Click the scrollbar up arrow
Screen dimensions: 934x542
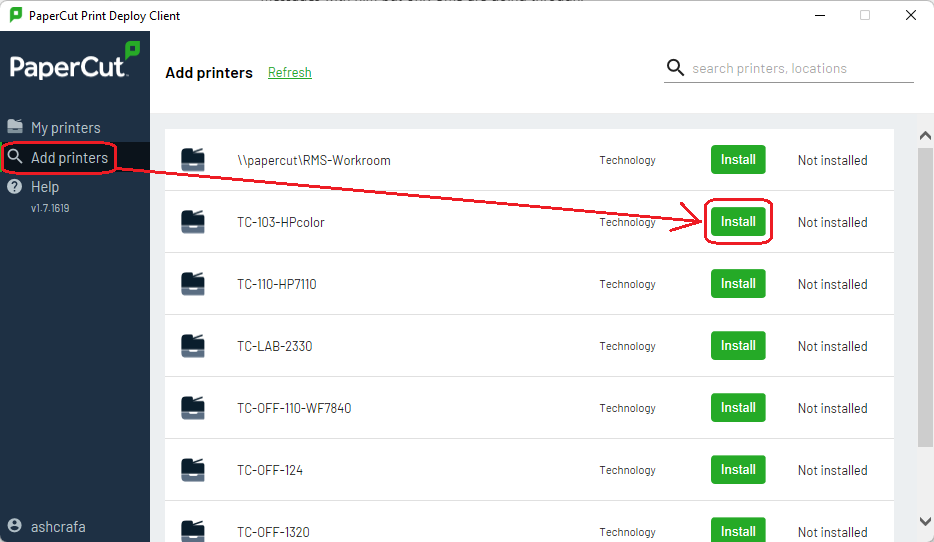coord(925,136)
